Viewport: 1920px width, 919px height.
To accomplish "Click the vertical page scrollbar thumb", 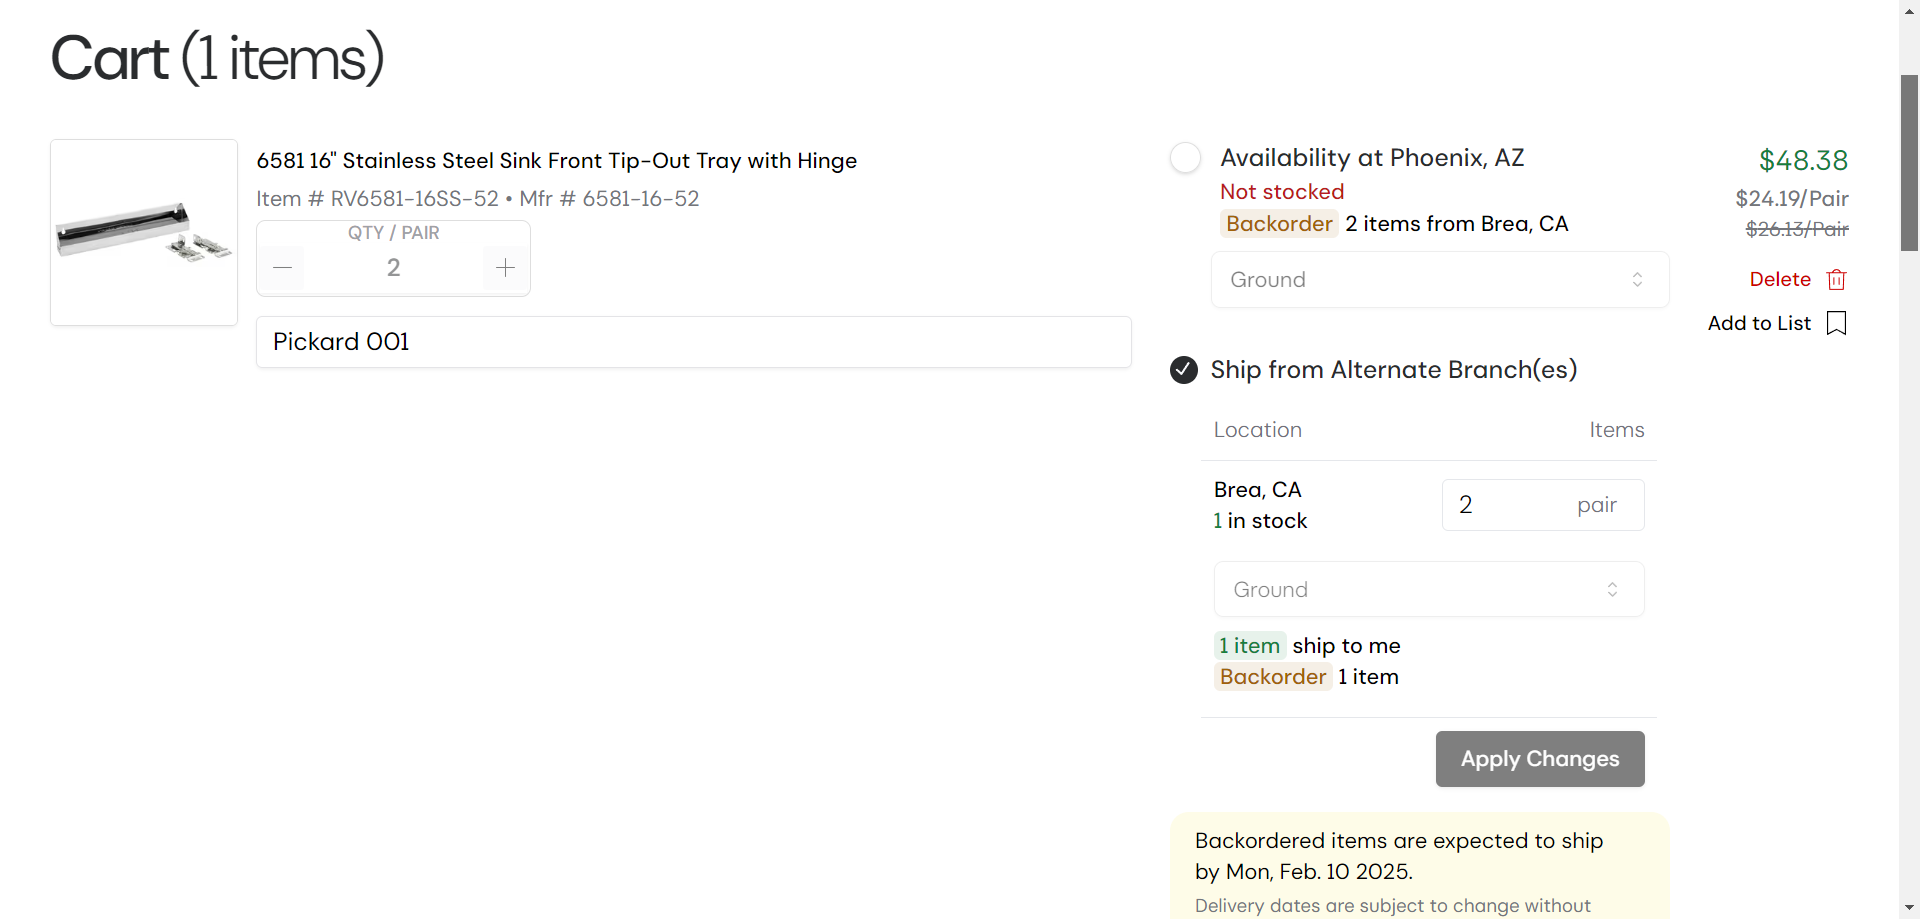I will point(1910,162).
